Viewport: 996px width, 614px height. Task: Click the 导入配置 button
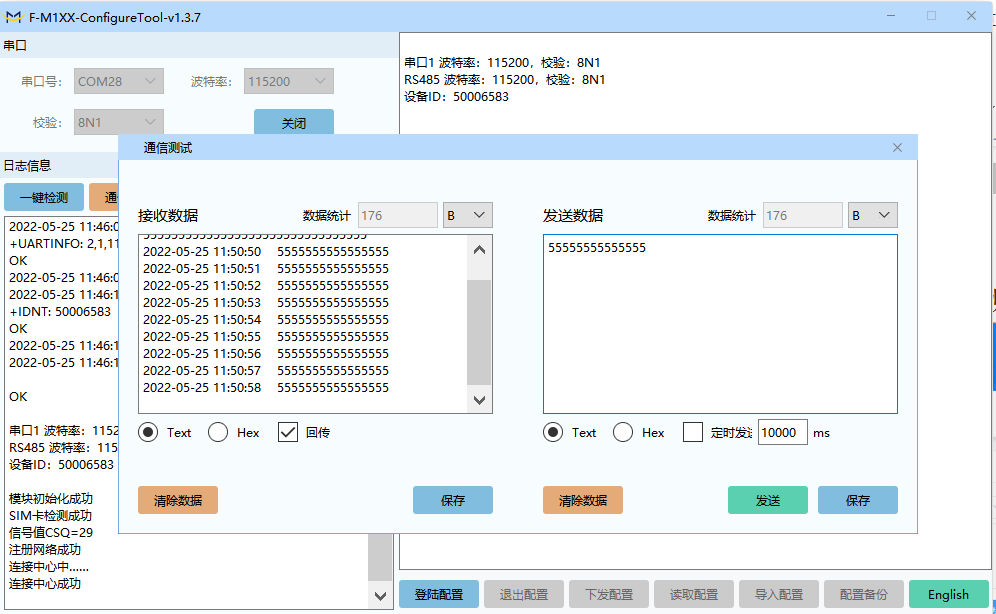[x=779, y=594]
